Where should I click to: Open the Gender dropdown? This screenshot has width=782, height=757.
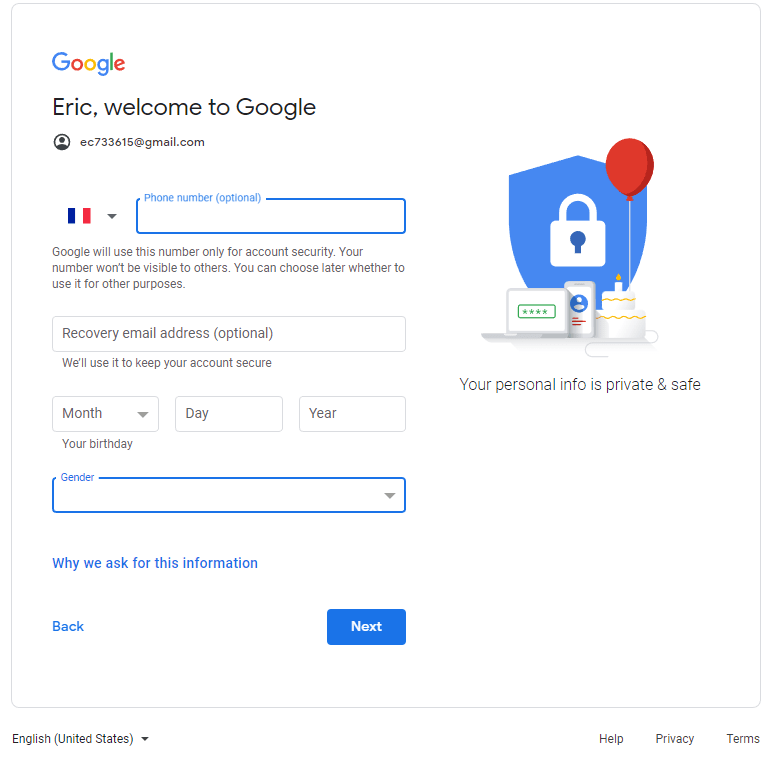click(x=229, y=495)
